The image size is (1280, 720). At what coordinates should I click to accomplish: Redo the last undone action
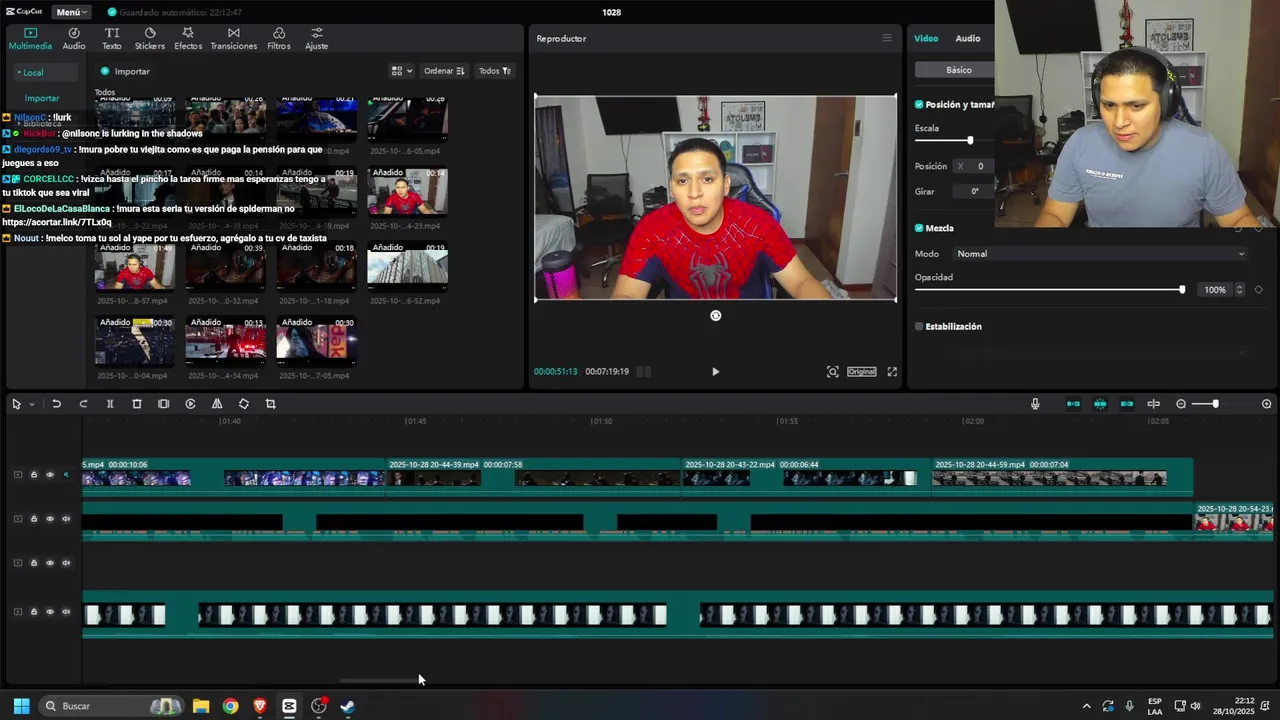[83, 404]
